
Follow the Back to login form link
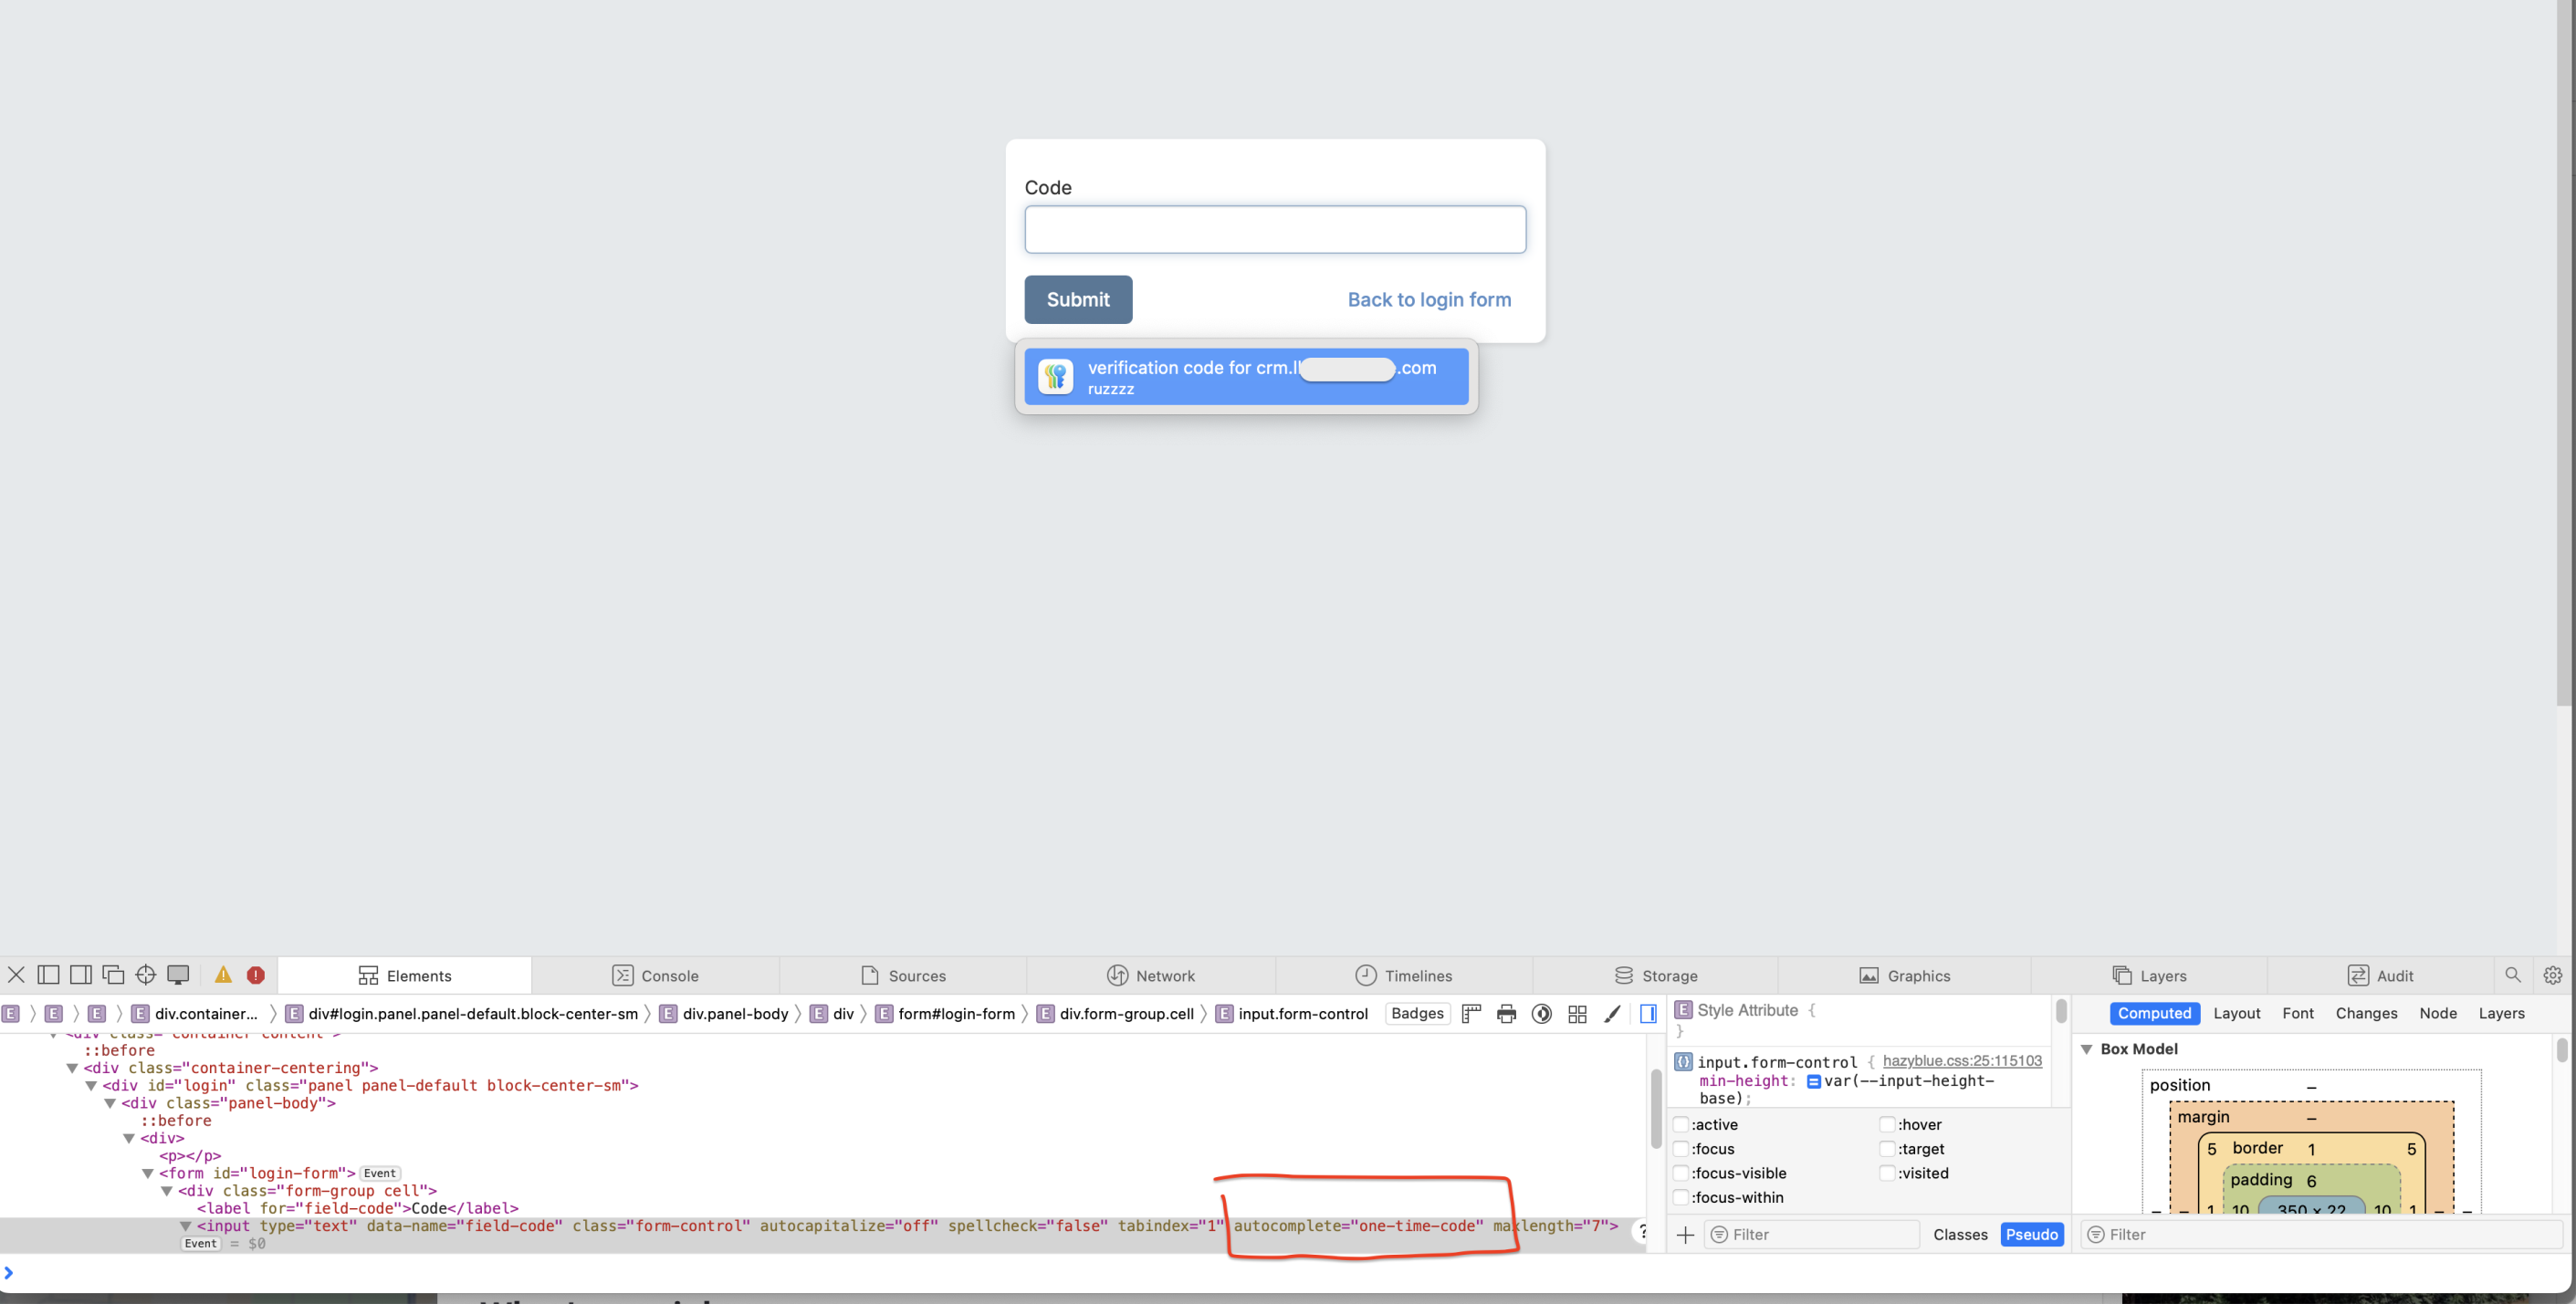[1429, 300]
